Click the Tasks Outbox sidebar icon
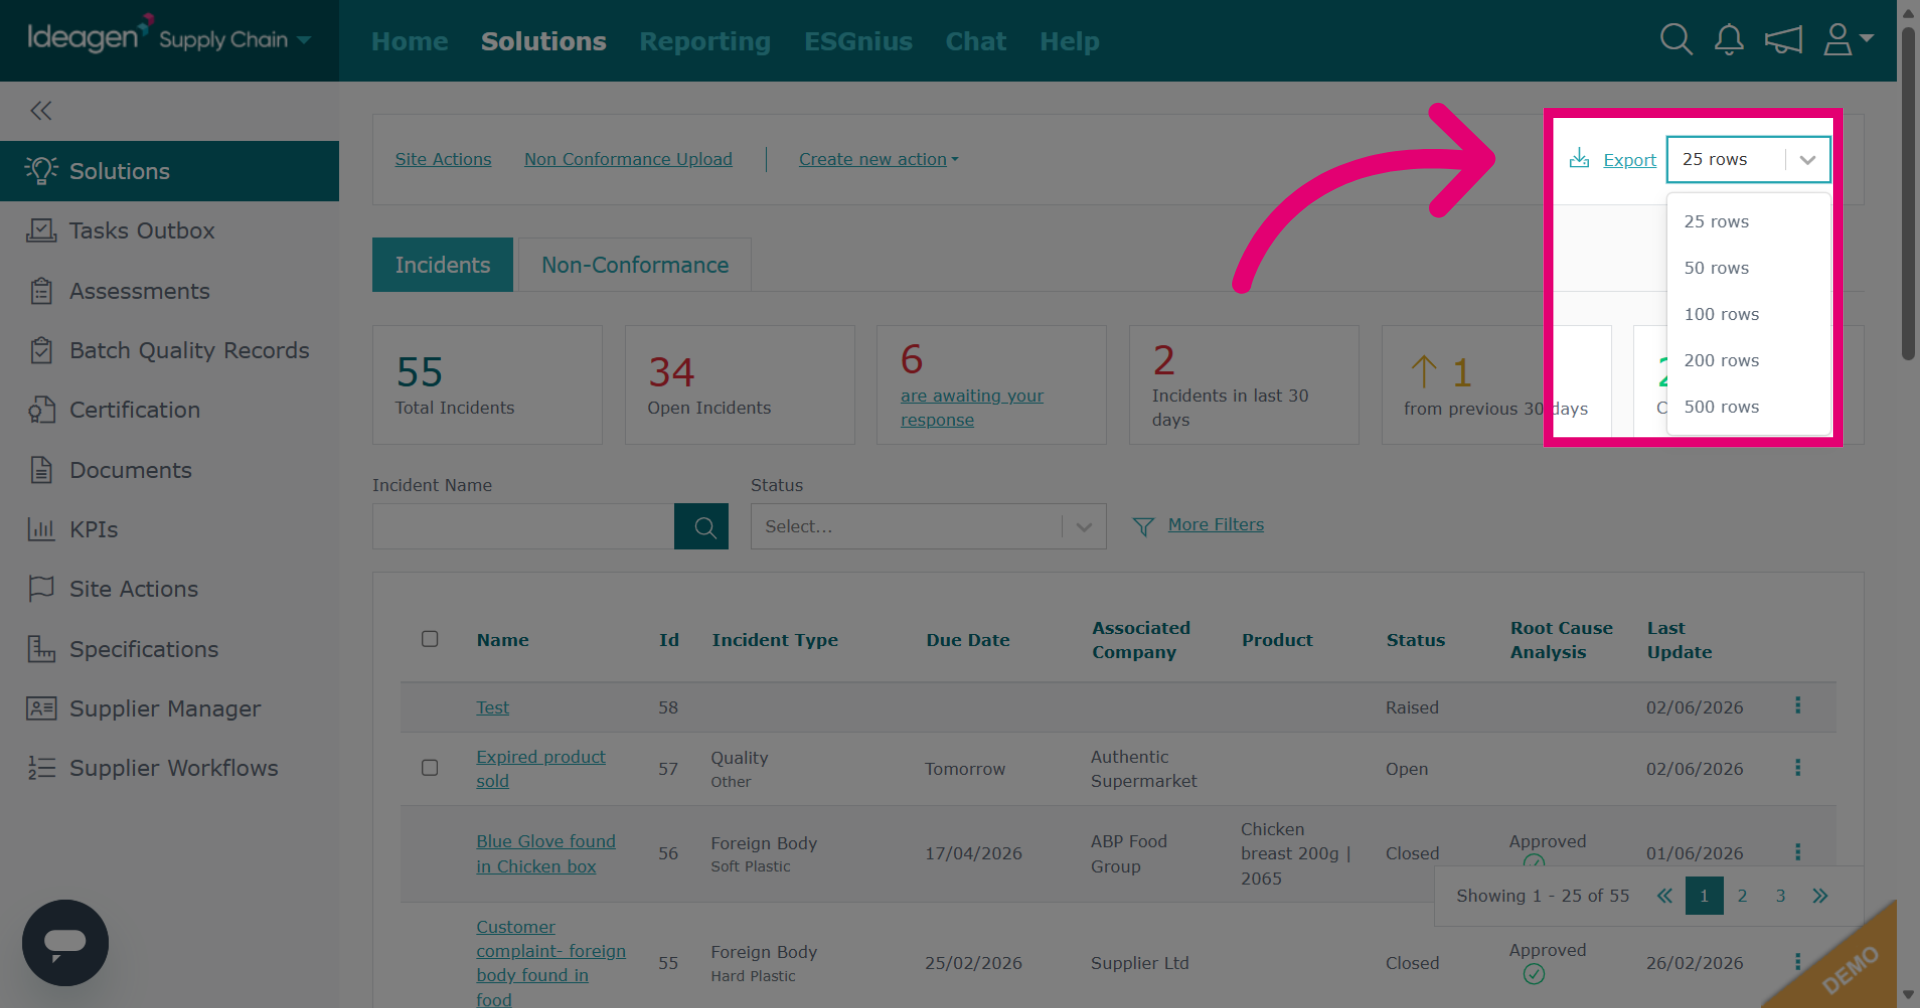The width and height of the screenshot is (1920, 1008). point(41,231)
